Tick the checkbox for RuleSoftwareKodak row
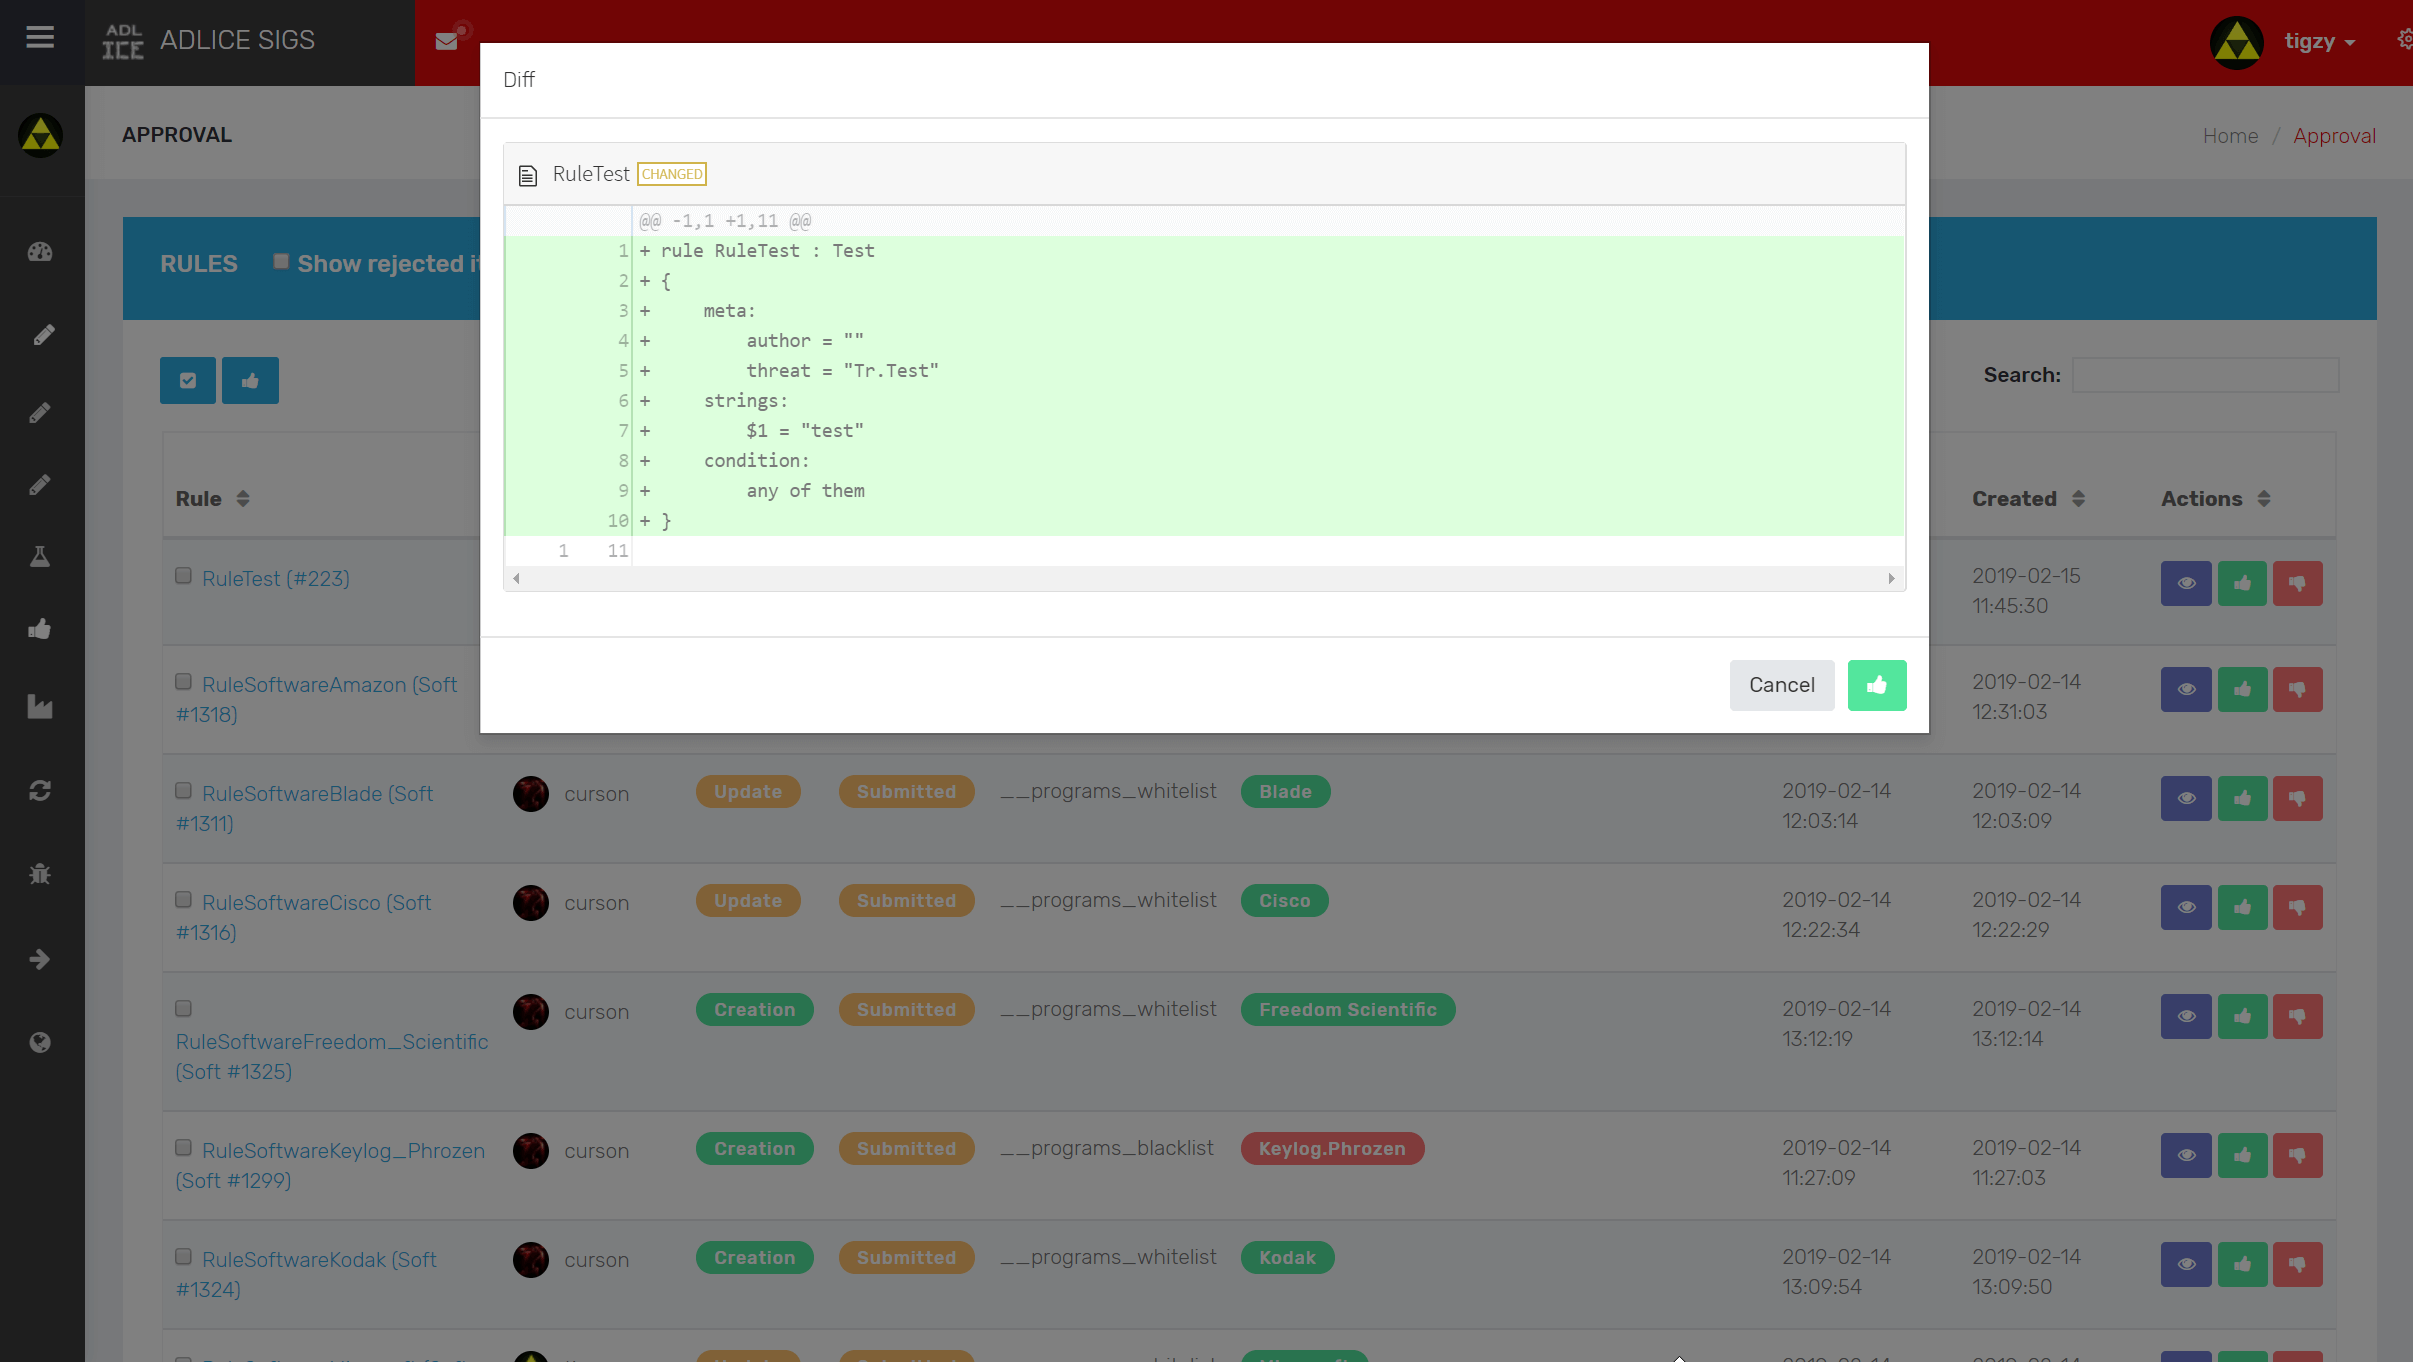Viewport: 2413px width, 1362px height. [x=183, y=1257]
